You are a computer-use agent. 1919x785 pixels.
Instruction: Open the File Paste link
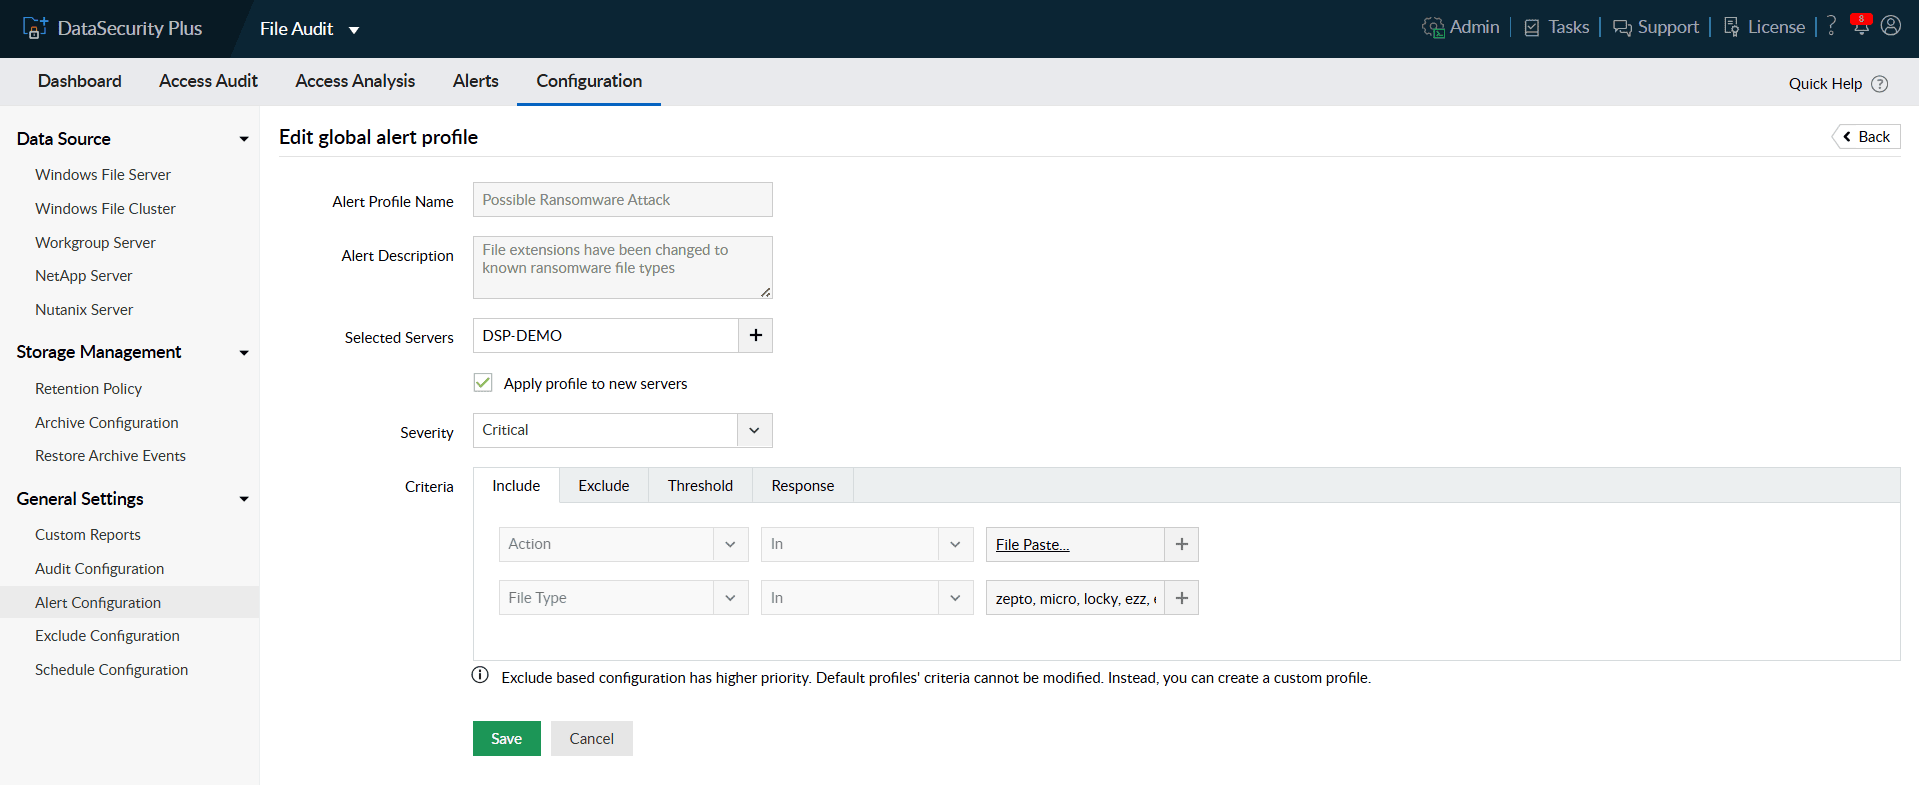[x=1032, y=545]
